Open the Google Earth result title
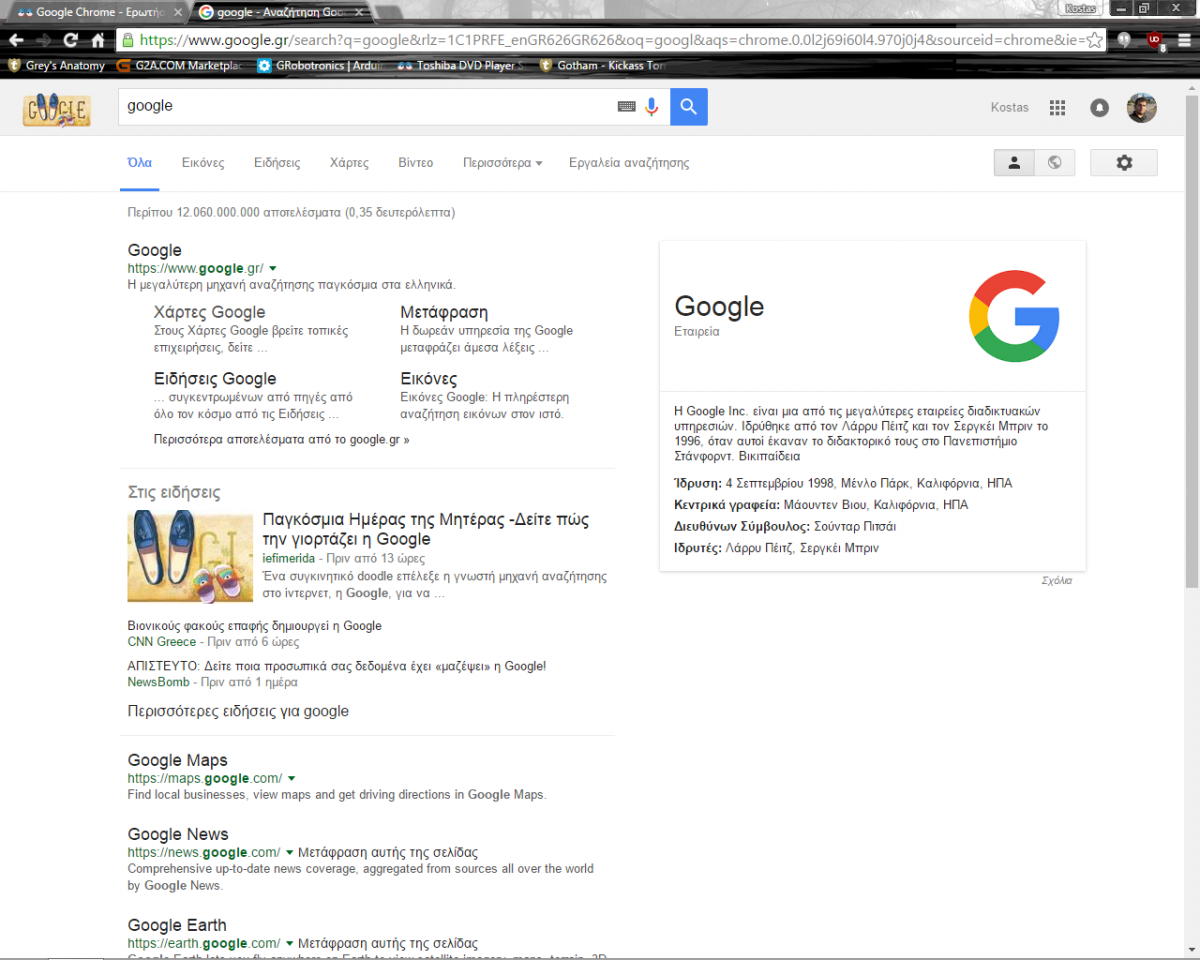Screen dimensions: 1200x960 [x=177, y=925]
